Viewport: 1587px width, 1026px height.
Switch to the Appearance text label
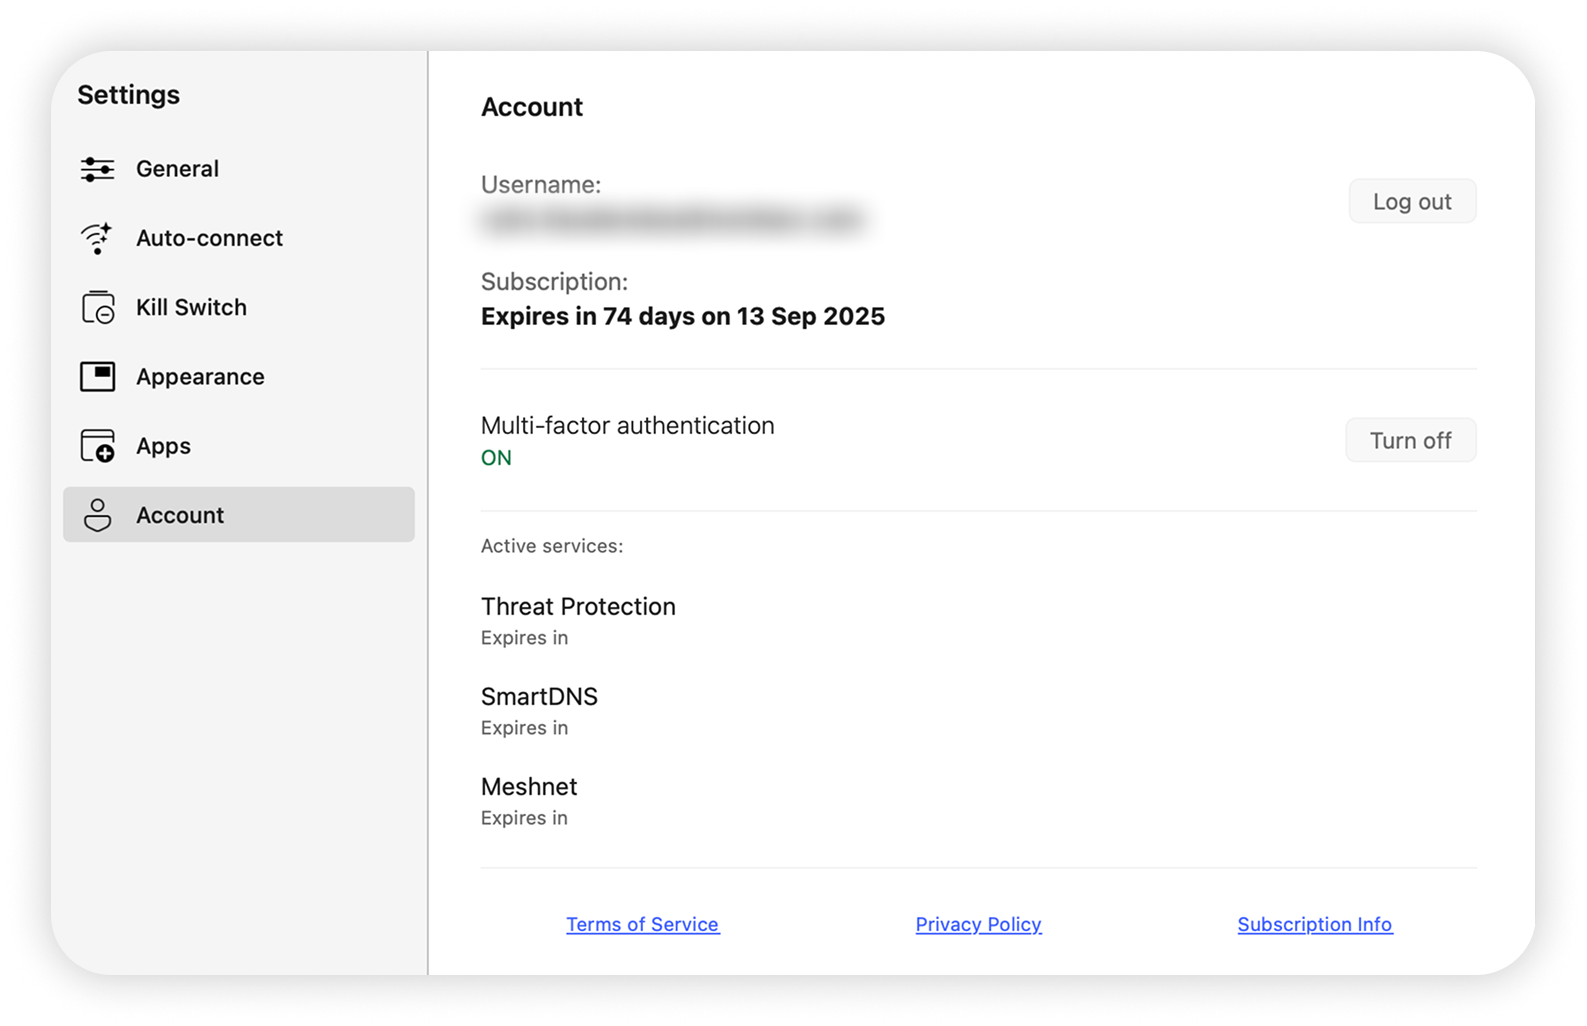(x=200, y=377)
